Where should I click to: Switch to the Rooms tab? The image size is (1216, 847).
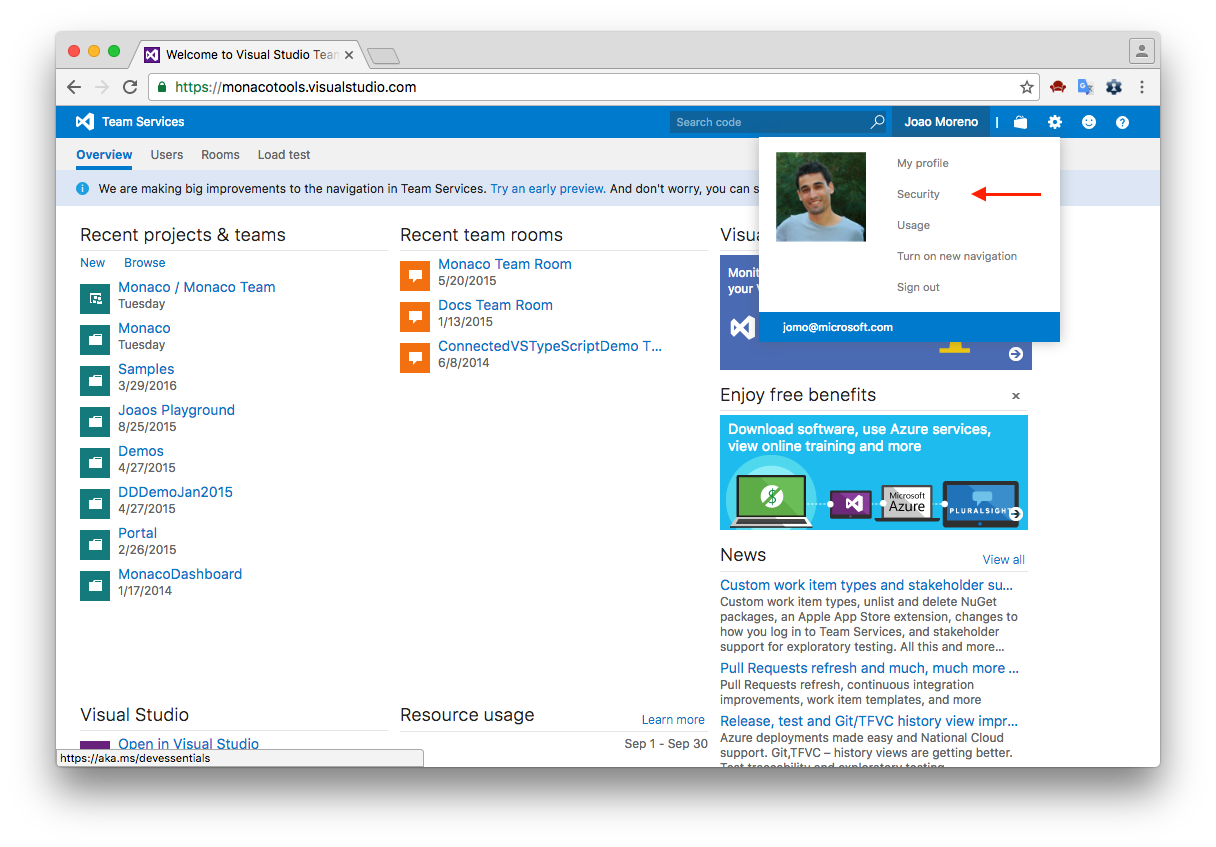pyautogui.click(x=220, y=155)
